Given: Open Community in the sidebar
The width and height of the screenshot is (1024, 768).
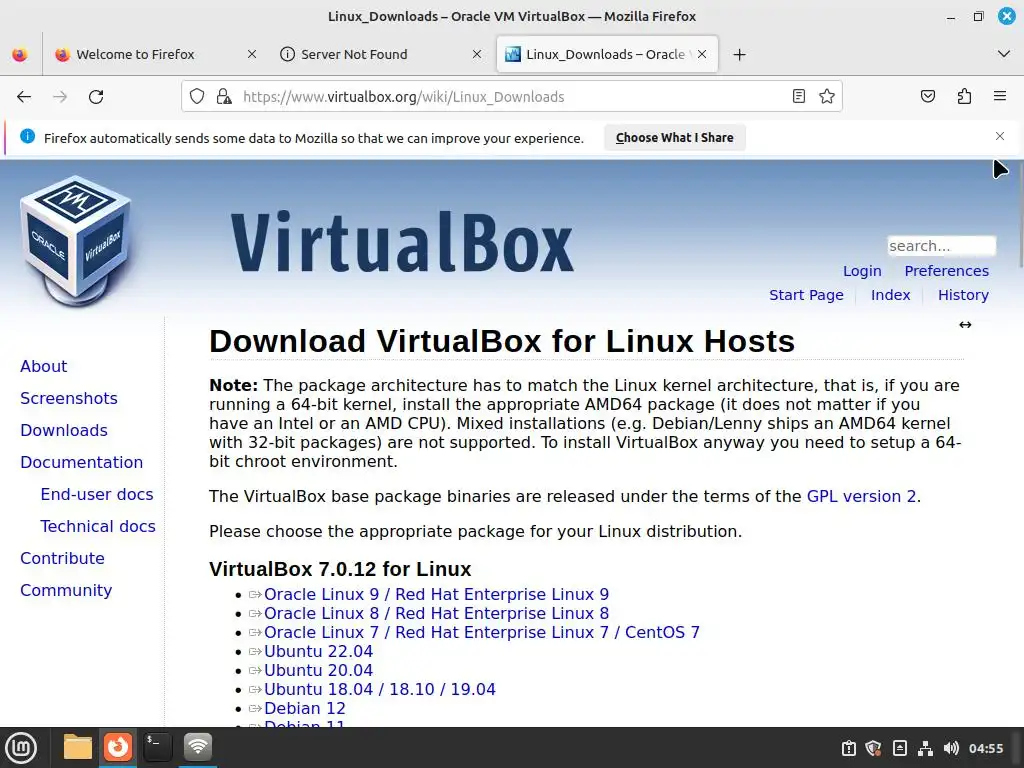Looking at the screenshot, I should (66, 590).
